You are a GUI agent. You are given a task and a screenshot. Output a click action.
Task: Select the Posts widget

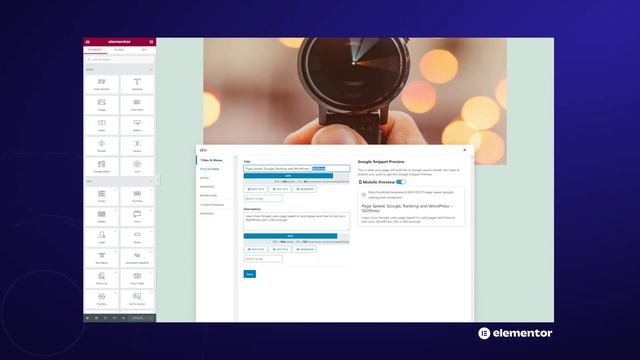[102, 196]
